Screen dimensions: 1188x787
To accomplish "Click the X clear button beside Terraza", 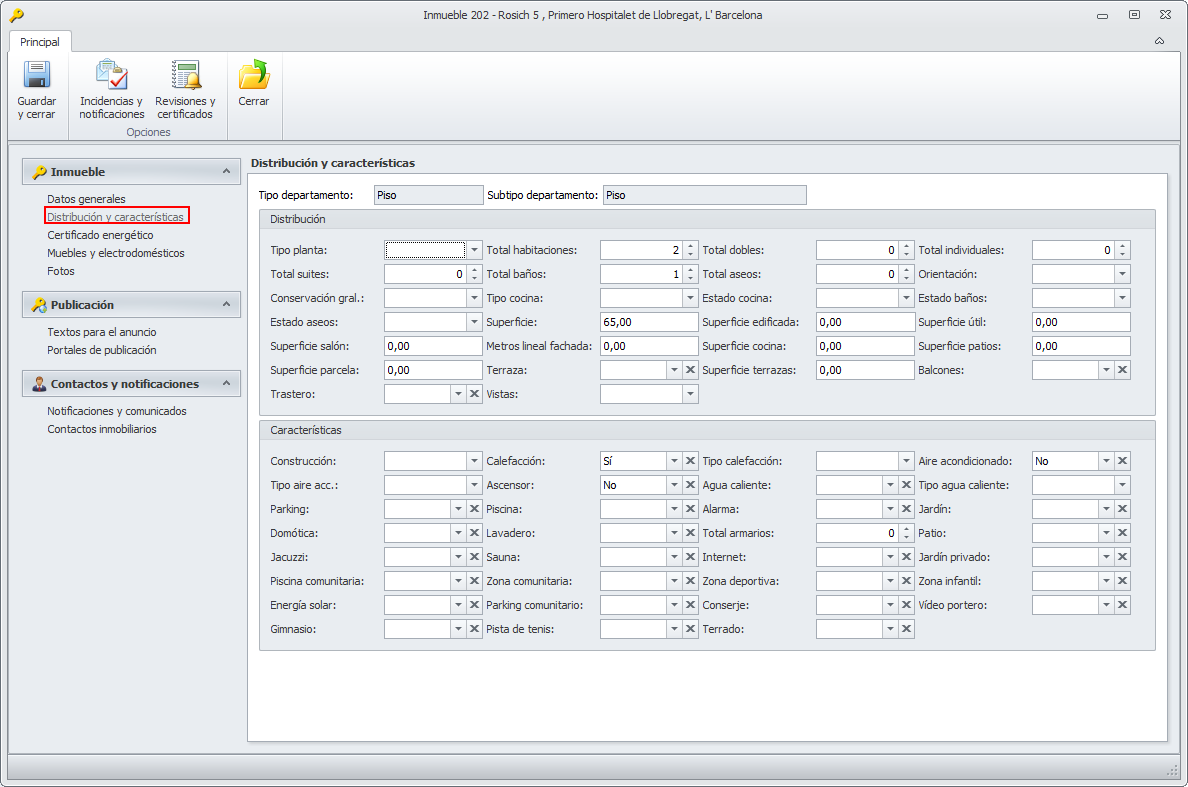I will pyautogui.click(x=690, y=370).
